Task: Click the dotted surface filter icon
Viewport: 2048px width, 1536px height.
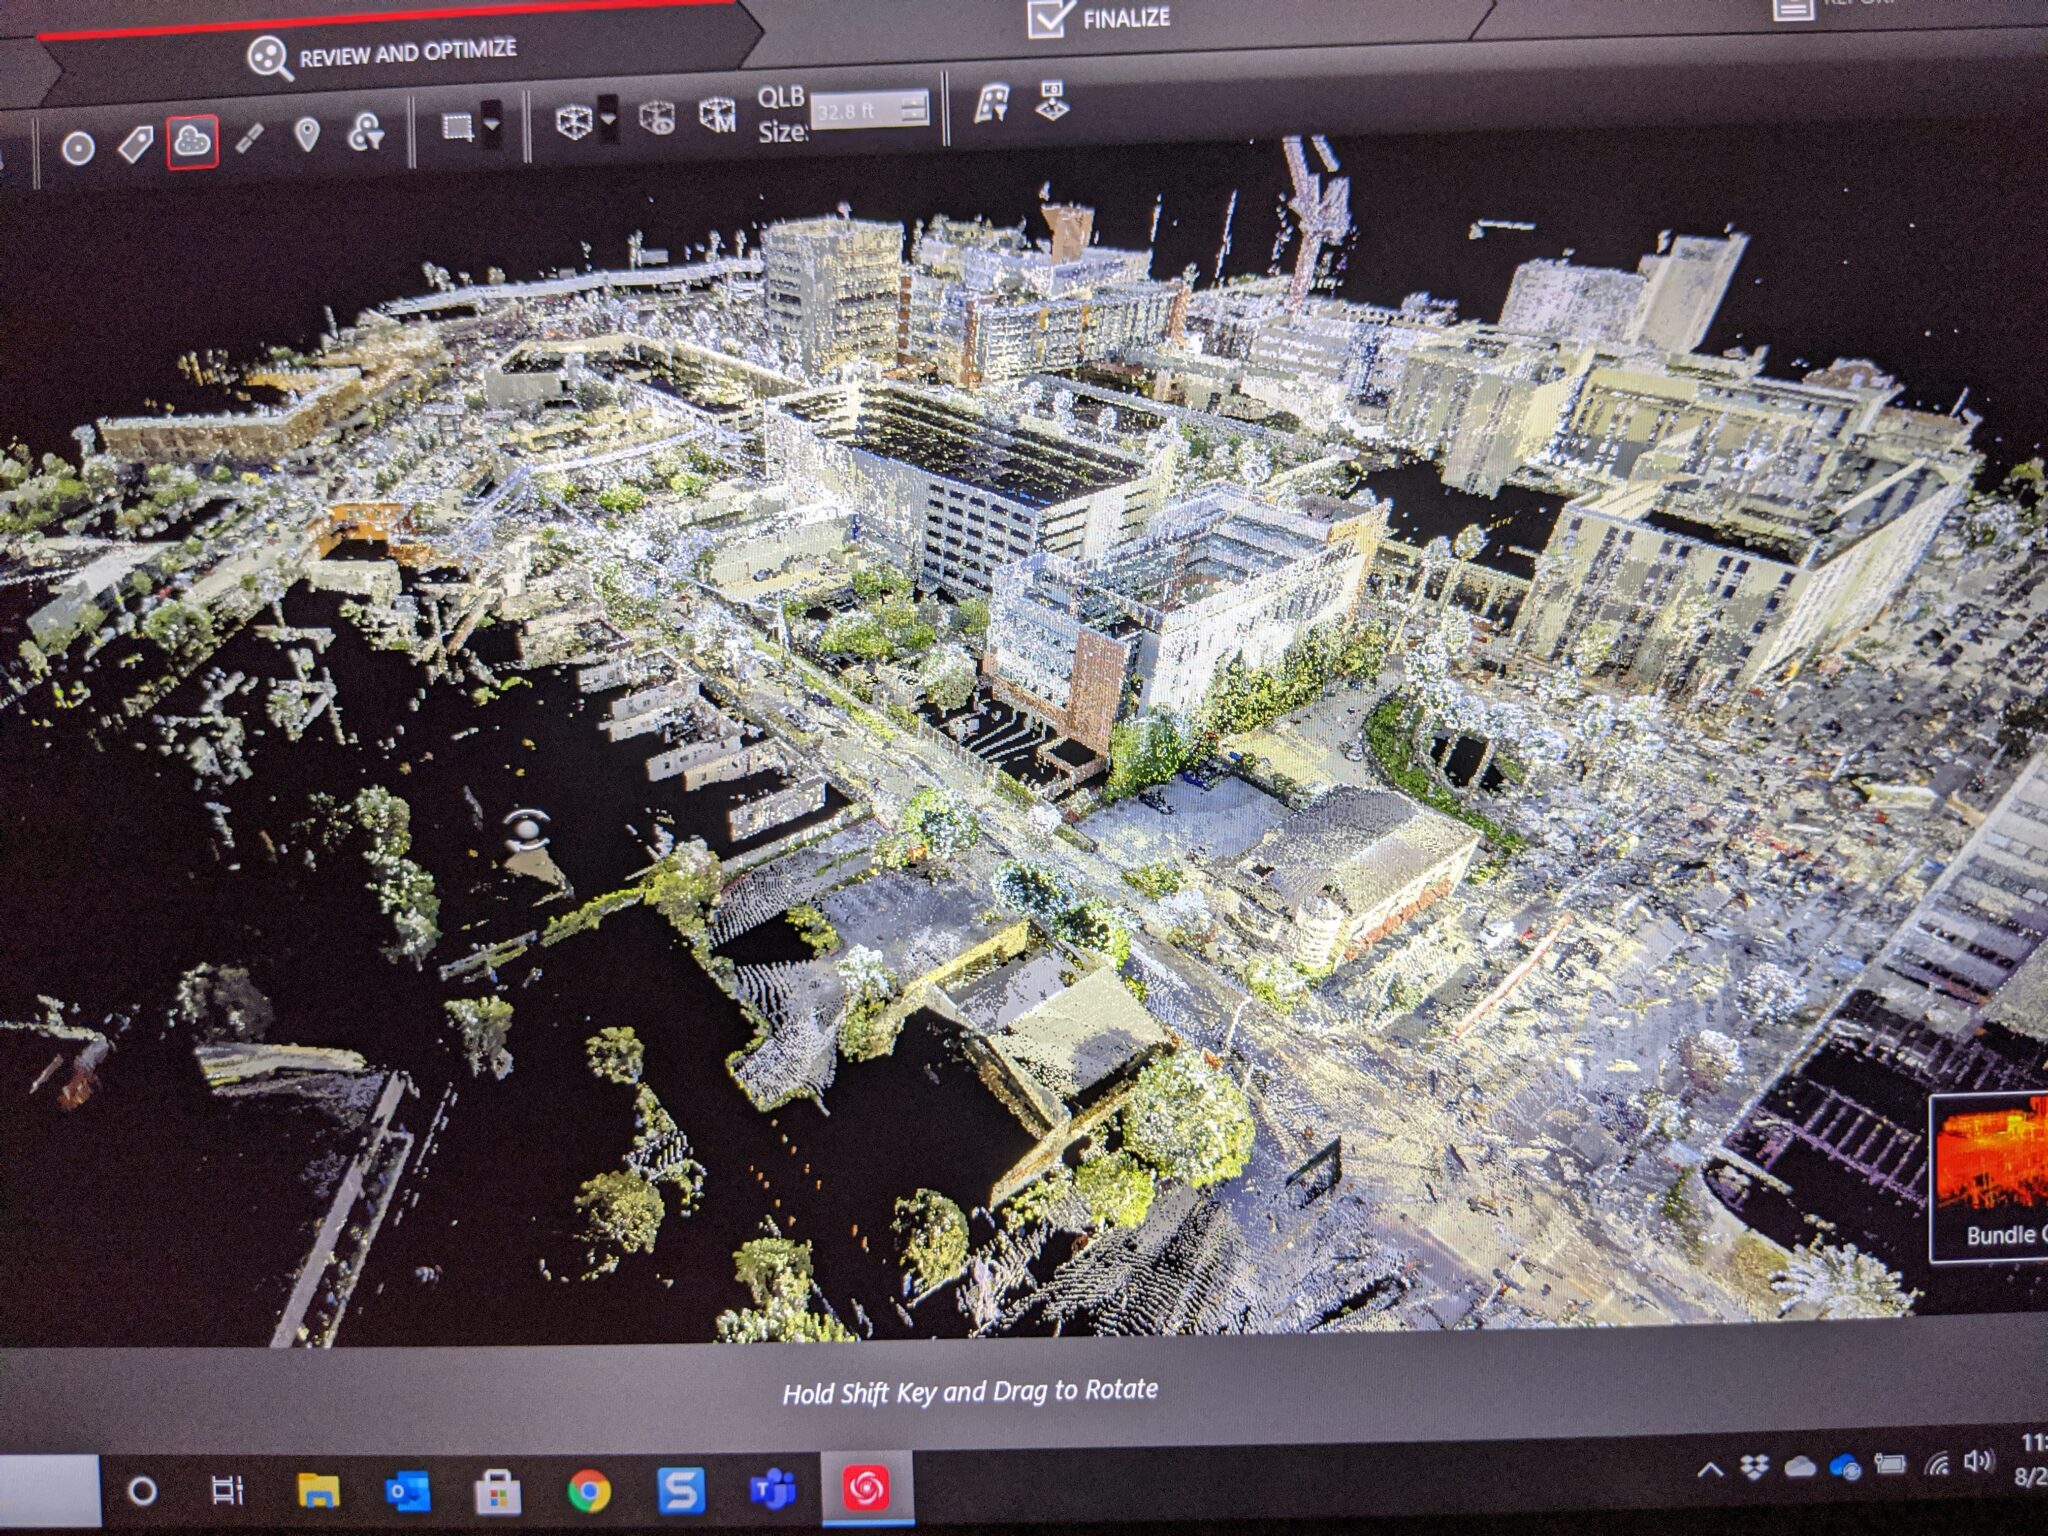Action: [x=991, y=104]
